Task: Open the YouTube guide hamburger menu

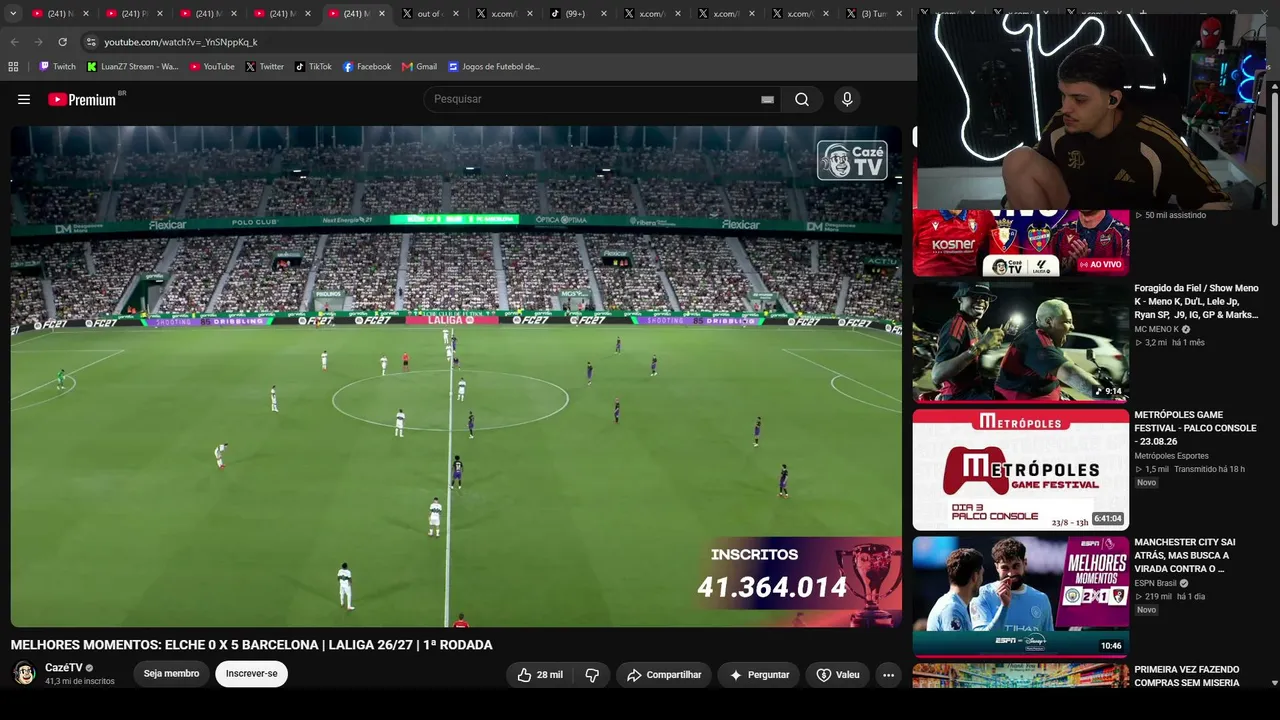Action: 24,99
